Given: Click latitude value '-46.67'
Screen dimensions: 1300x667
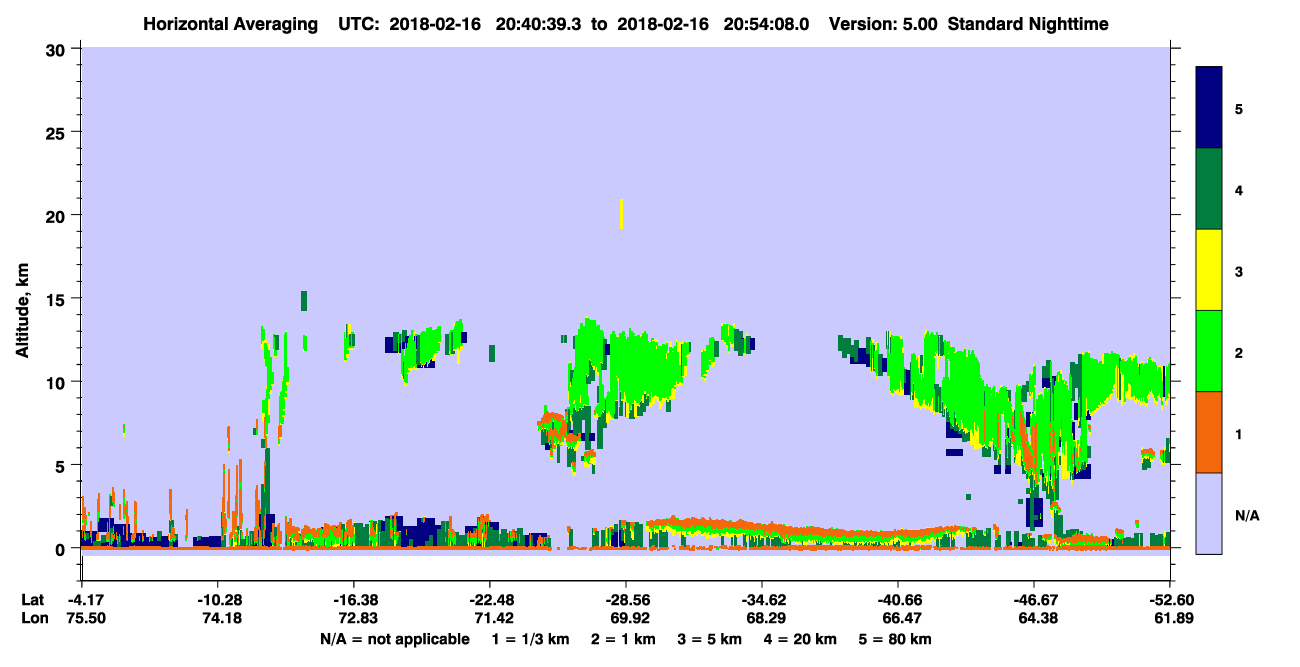Looking at the screenshot, I should pos(1034,599).
